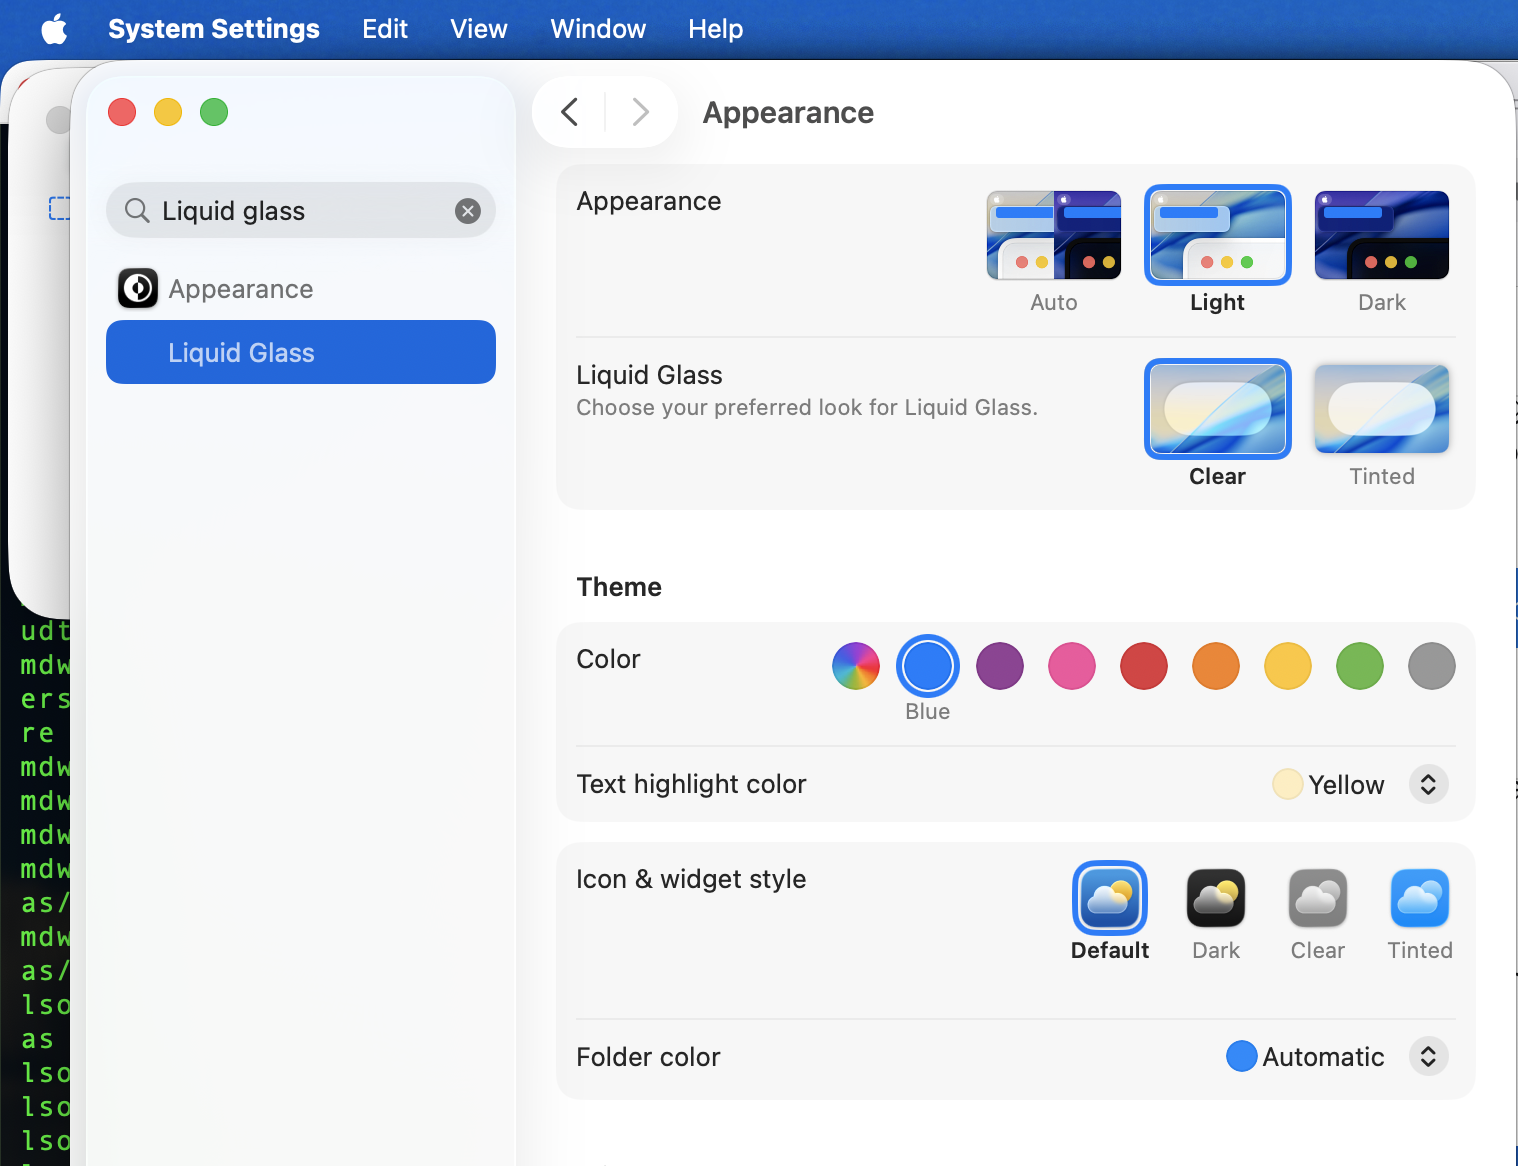Viewport: 1518px width, 1166px height.
Task: Go forward with the right chevron
Action: pos(641,112)
